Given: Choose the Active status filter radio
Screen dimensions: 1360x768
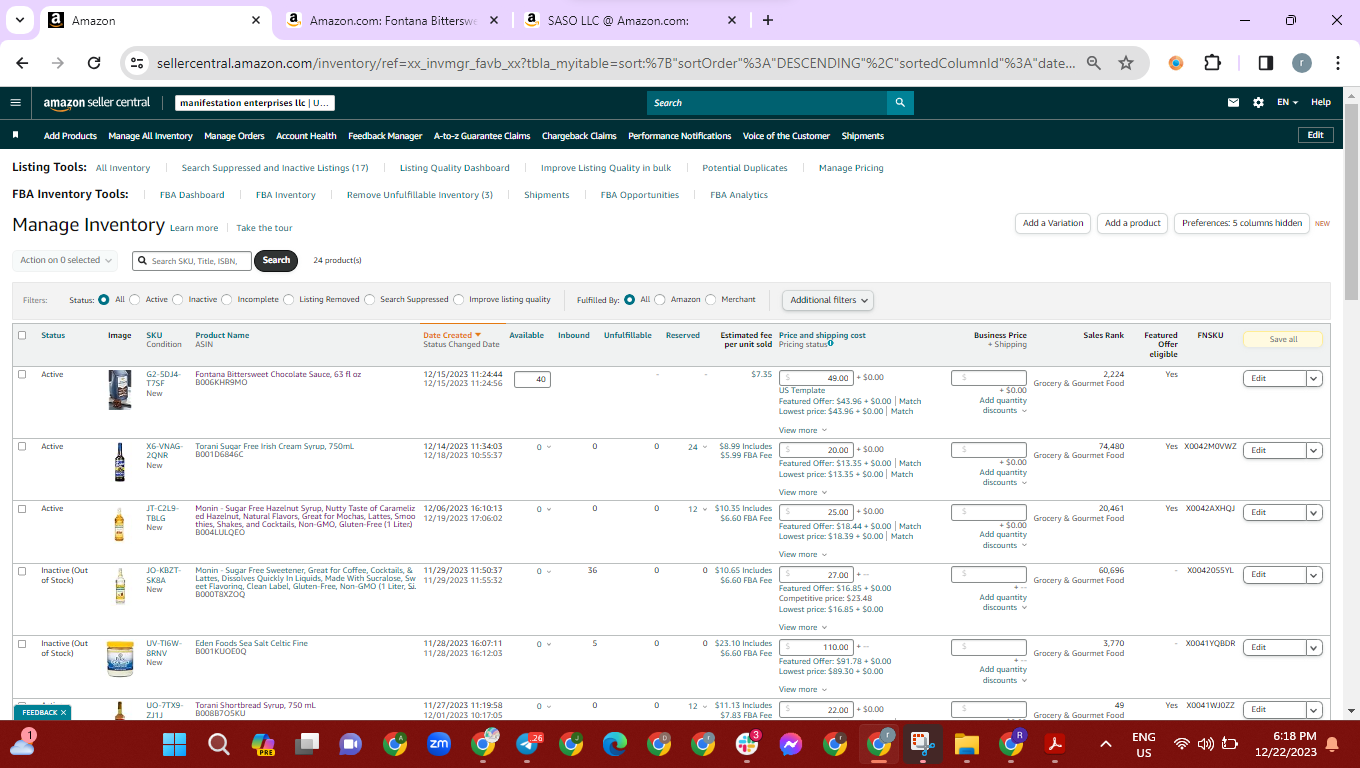Looking at the screenshot, I should click(x=135, y=299).
